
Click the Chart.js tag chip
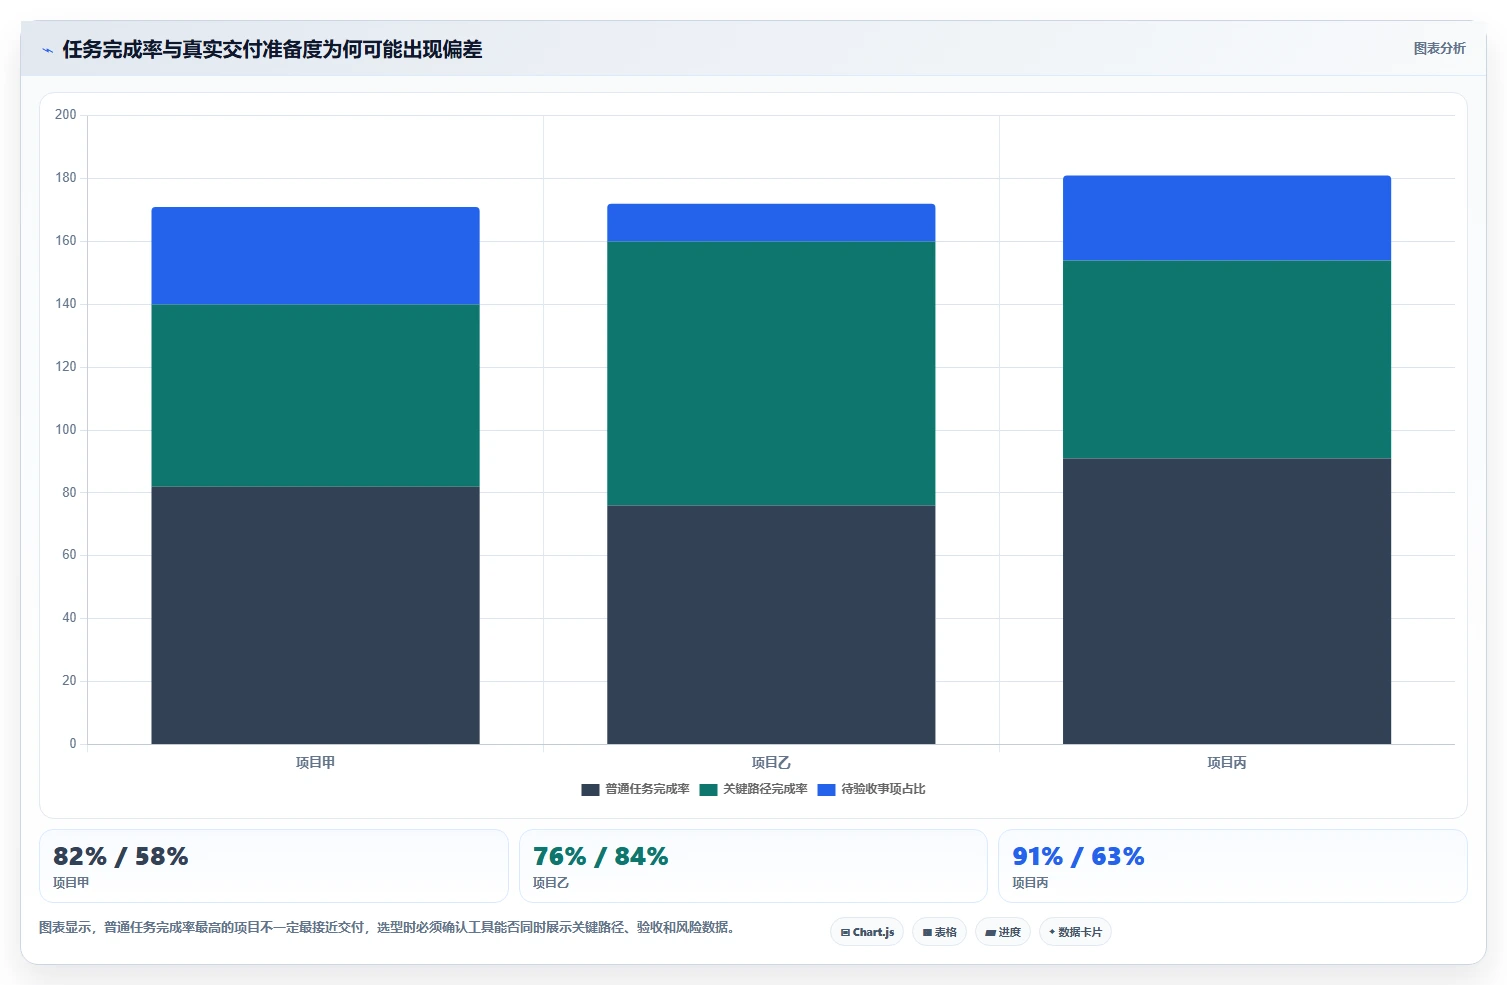(867, 932)
